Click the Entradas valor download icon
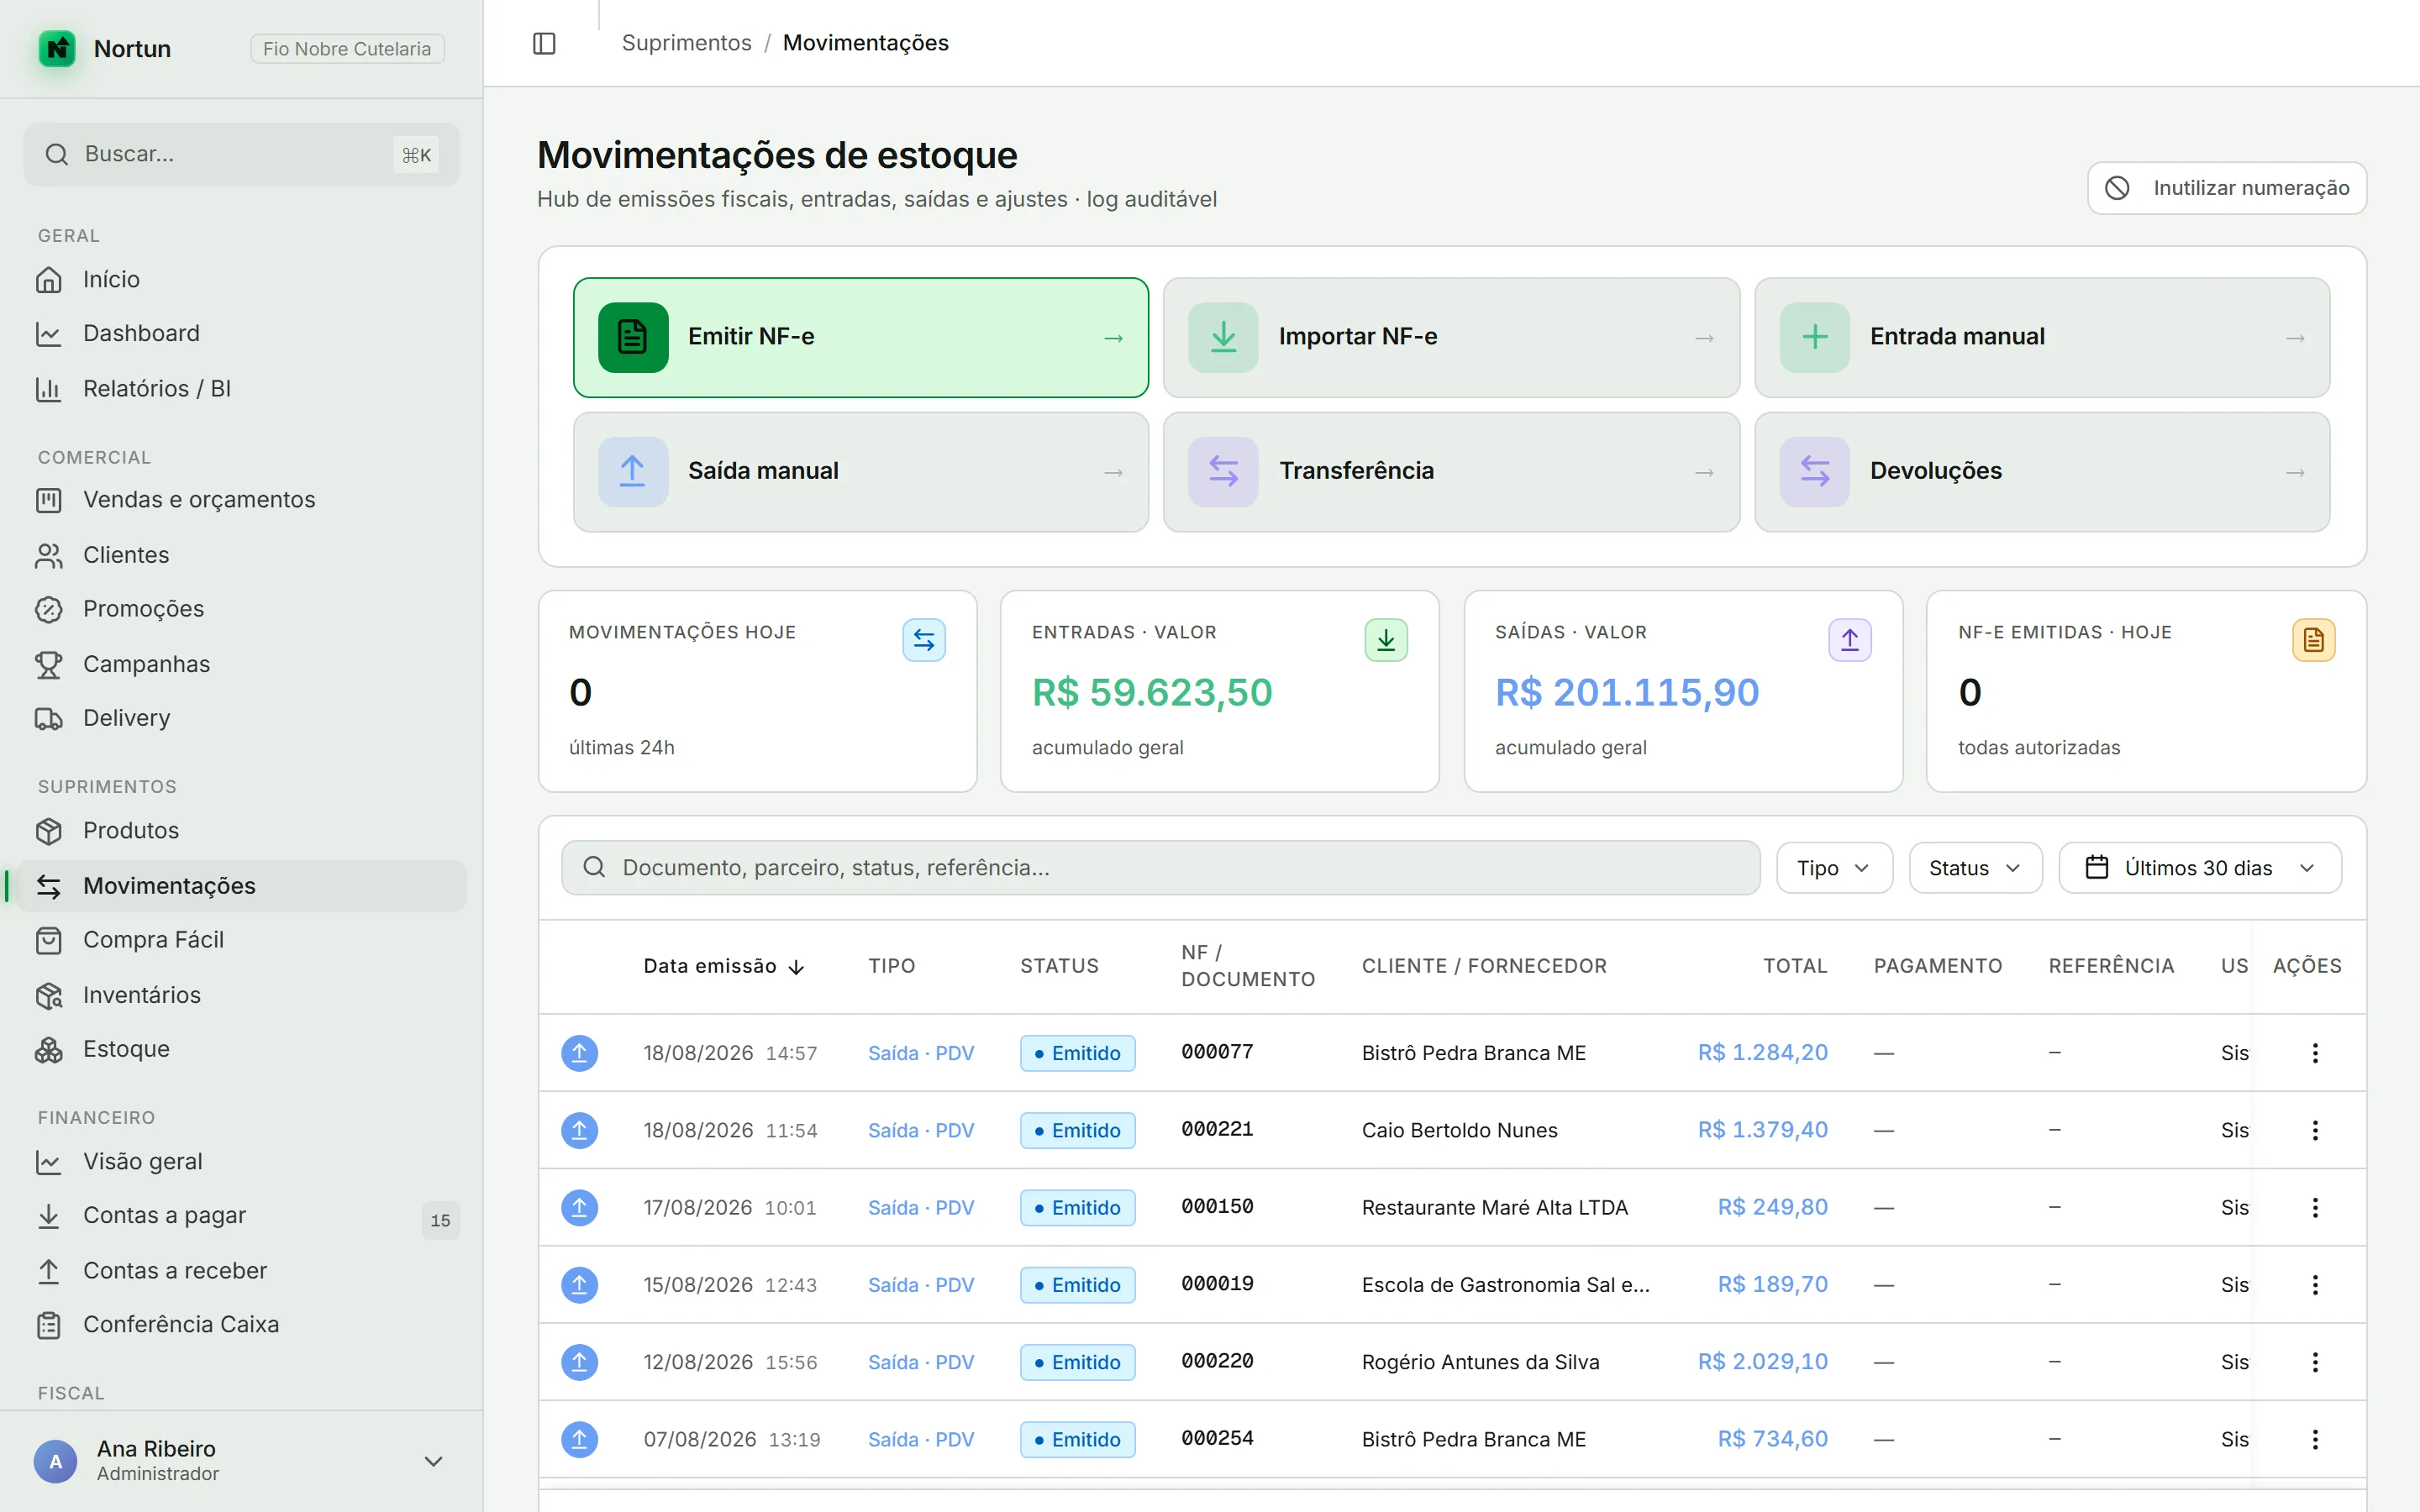The image size is (2420, 1512). (1386, 640)
